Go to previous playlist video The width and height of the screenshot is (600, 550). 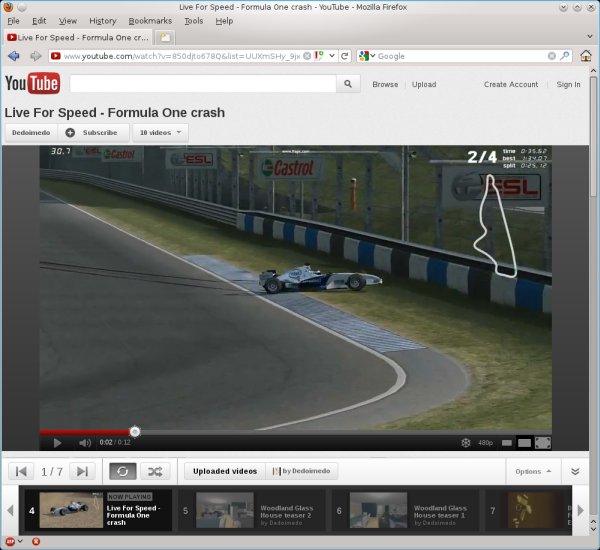[20, 471]
